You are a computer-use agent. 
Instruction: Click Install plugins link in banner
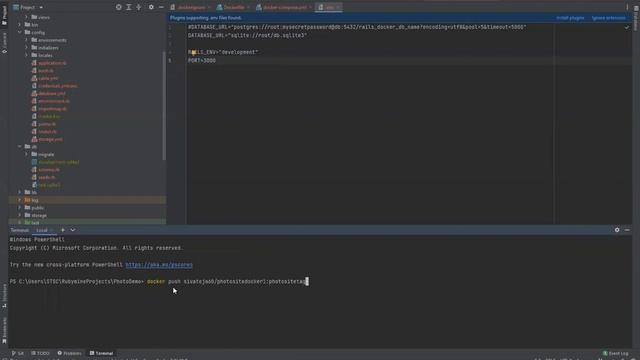570,18
